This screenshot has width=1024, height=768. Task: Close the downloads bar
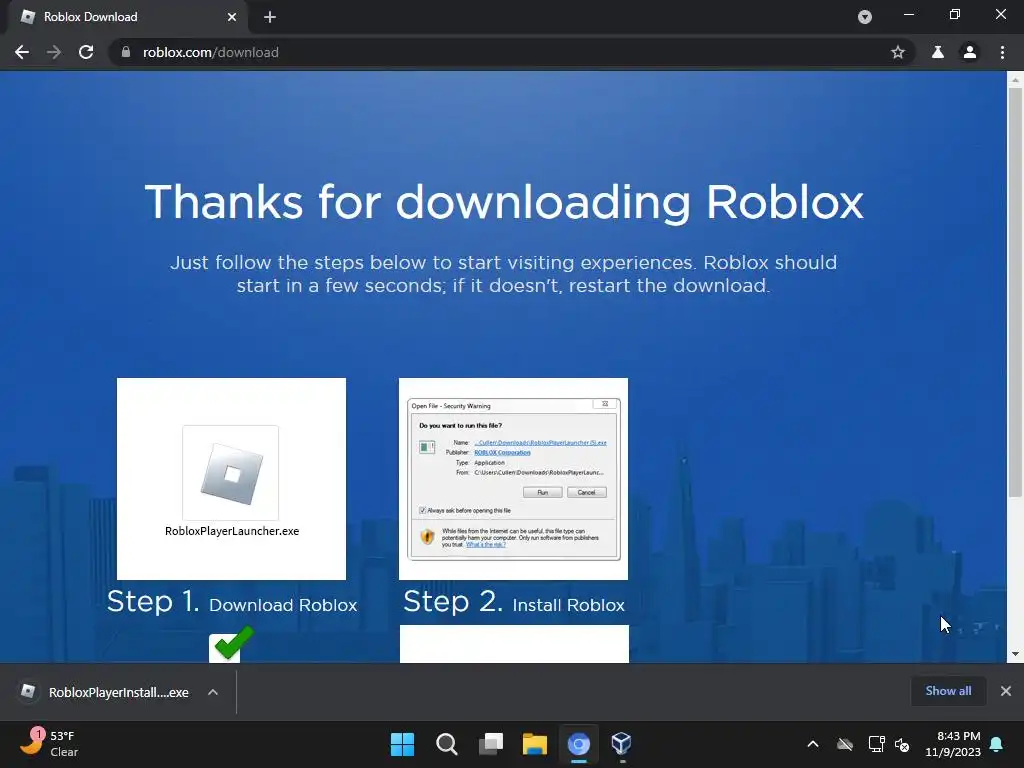coord(1006,691)
